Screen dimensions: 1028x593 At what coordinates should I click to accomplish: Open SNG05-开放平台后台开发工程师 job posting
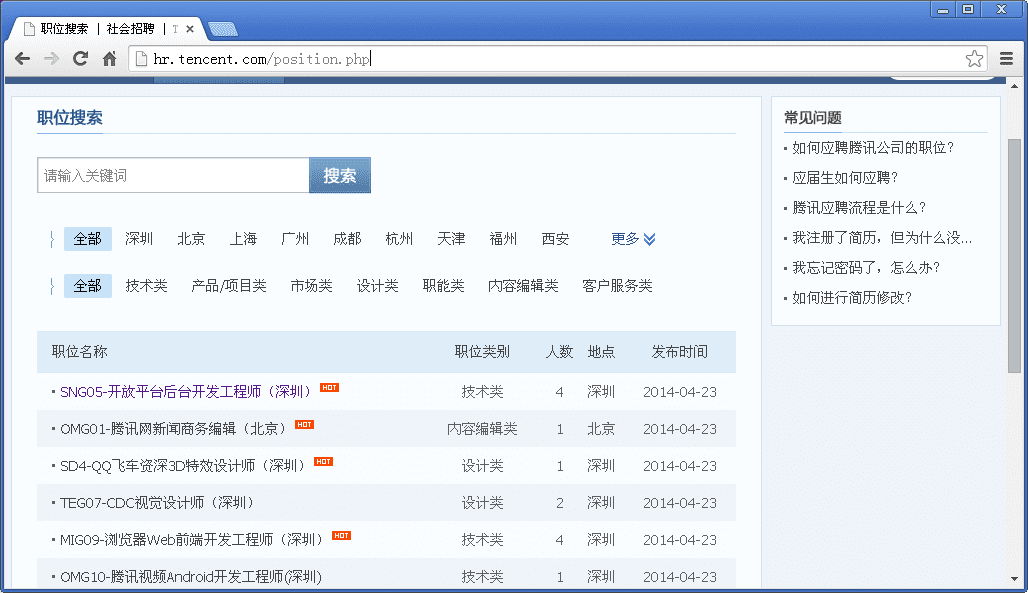(187, 392)
